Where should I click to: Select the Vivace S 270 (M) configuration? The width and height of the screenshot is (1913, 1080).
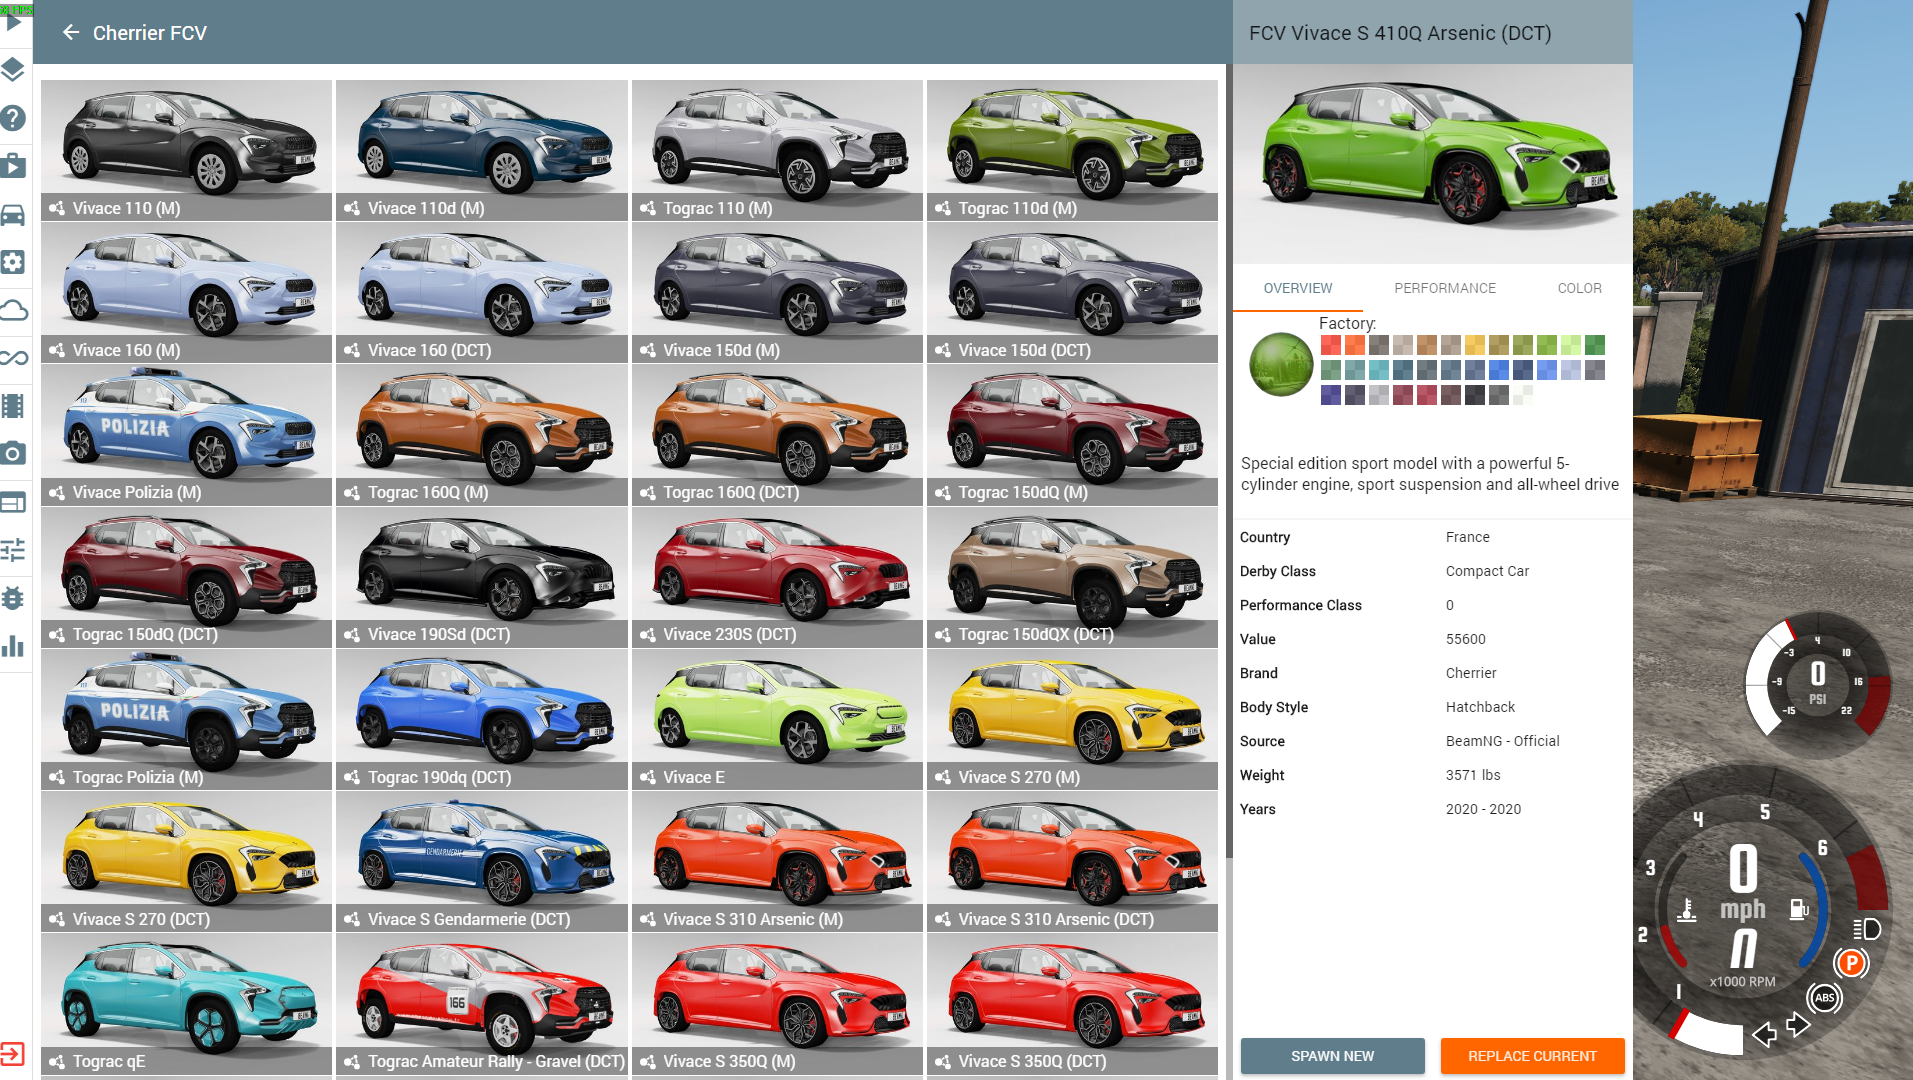[x=1072, y=719]
